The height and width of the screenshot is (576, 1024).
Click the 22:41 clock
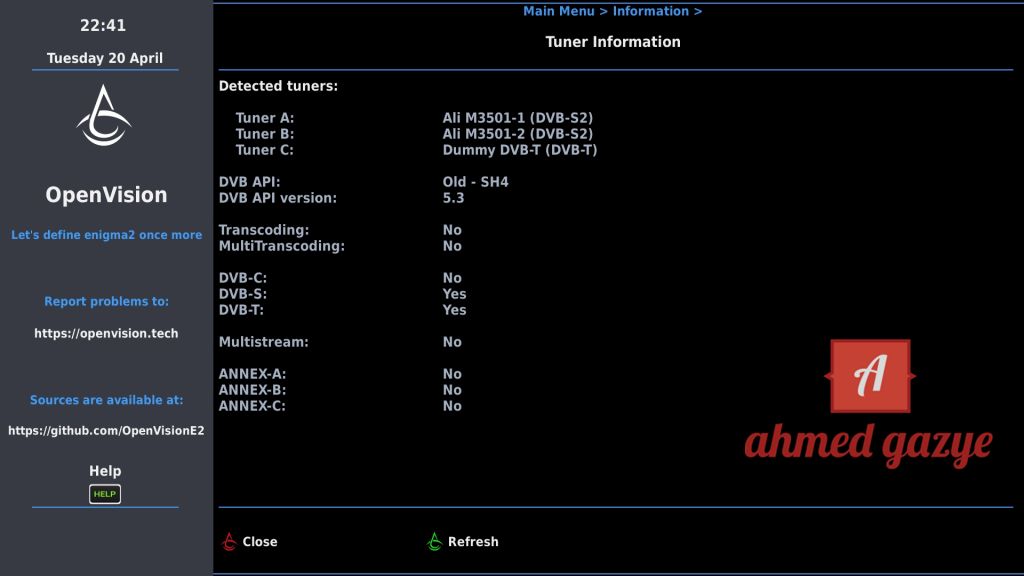pyautogui.click(x=103, y=25)
